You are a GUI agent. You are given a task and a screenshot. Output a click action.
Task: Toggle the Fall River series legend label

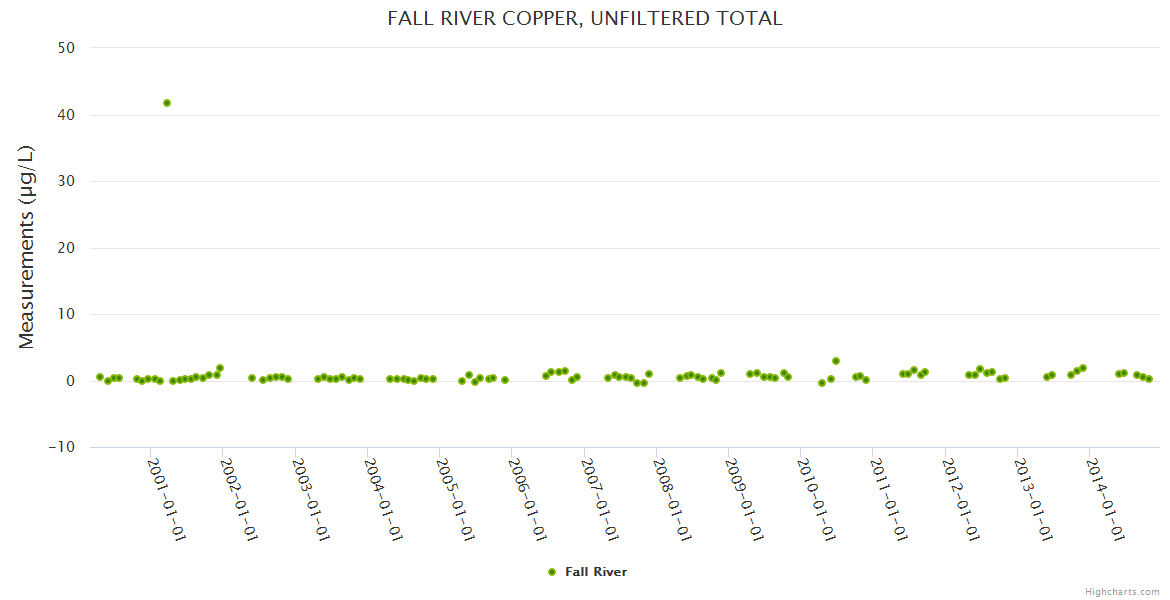(x=596, y=572)
